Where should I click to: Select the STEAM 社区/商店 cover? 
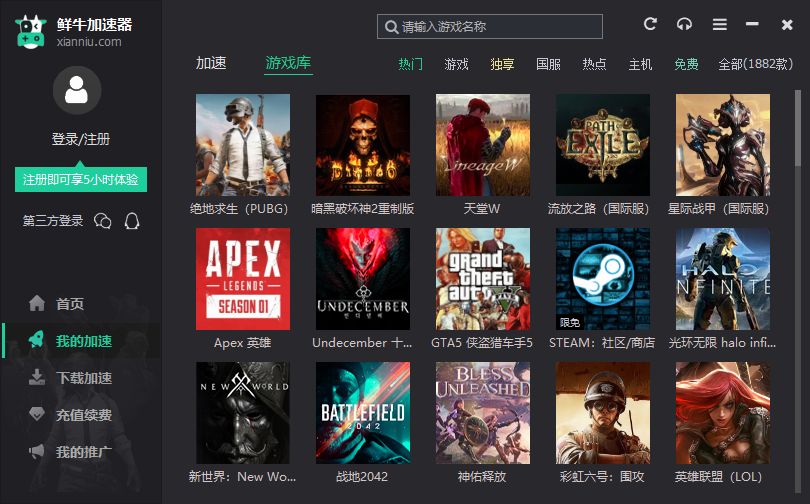(603, 279)
